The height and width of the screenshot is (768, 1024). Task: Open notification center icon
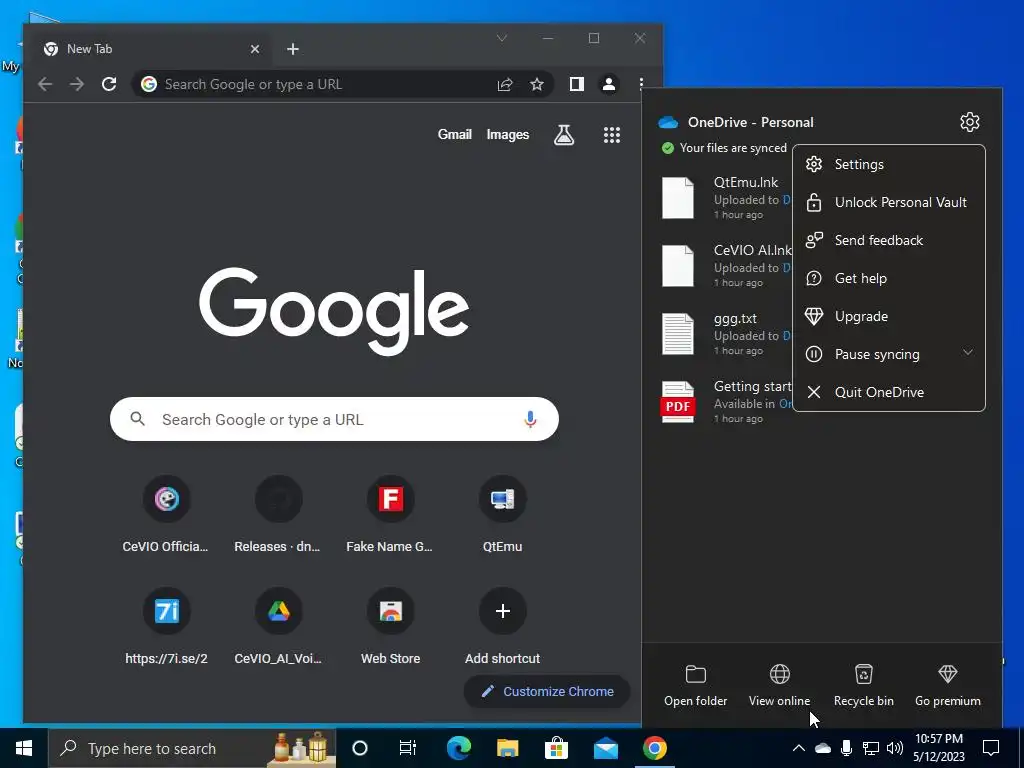click(991, 748)
